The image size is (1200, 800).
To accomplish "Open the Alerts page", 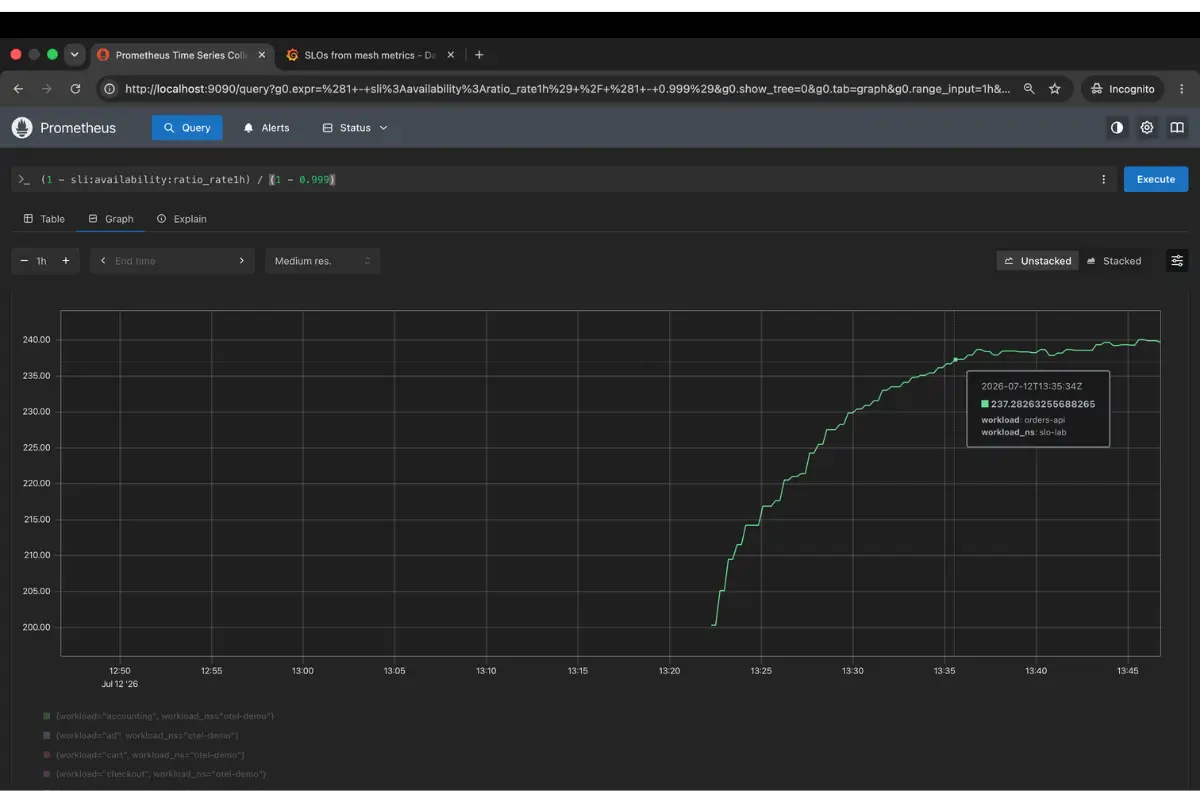I will click(x=266, y=128).
